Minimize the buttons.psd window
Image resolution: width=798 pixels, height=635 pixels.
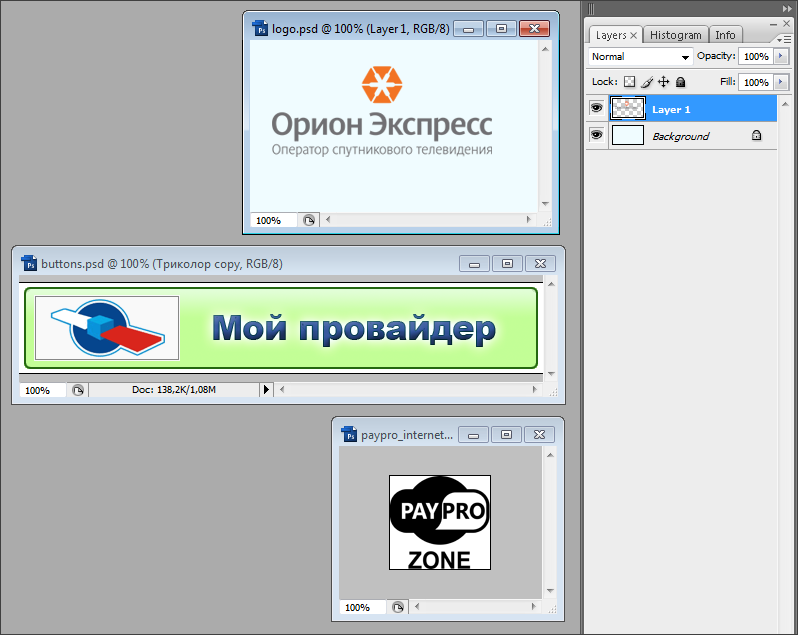[474, 264]
